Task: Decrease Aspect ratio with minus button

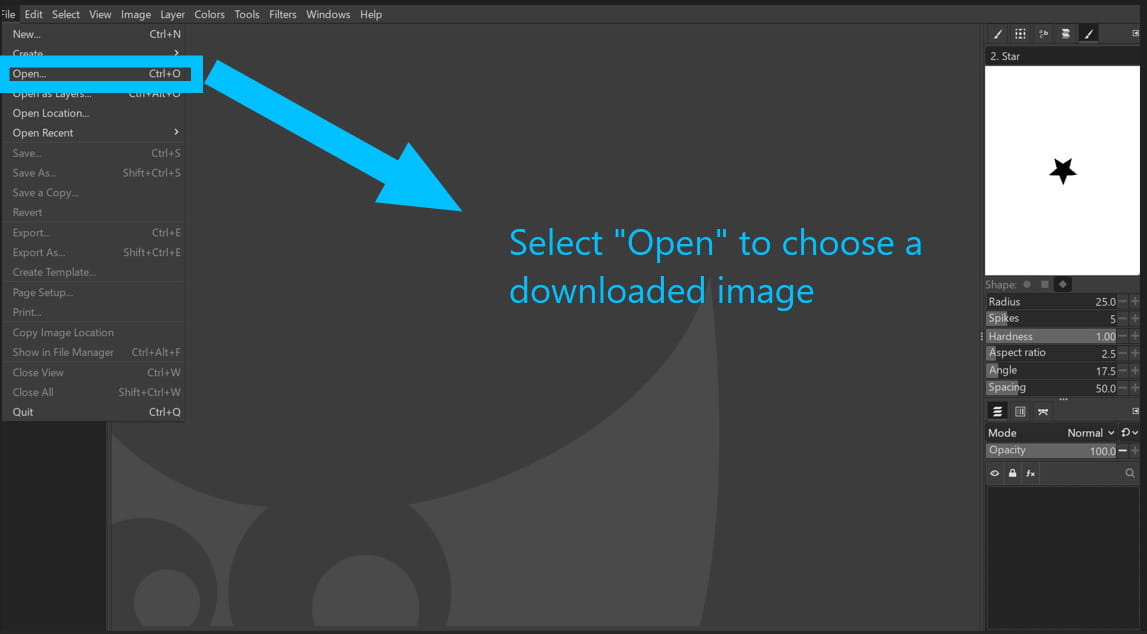Action: point(1123,353)
